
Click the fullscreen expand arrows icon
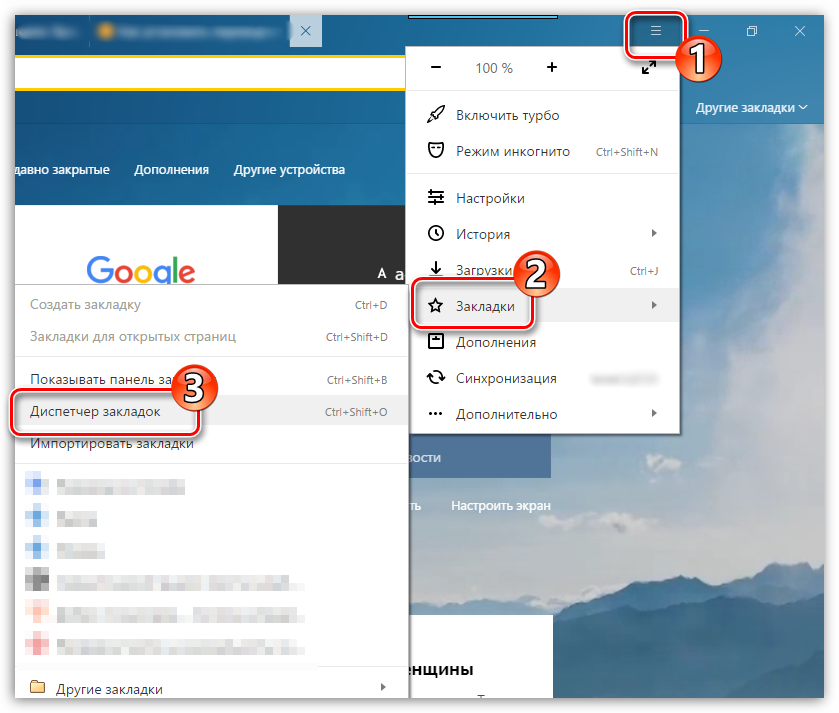click(649, 67)
